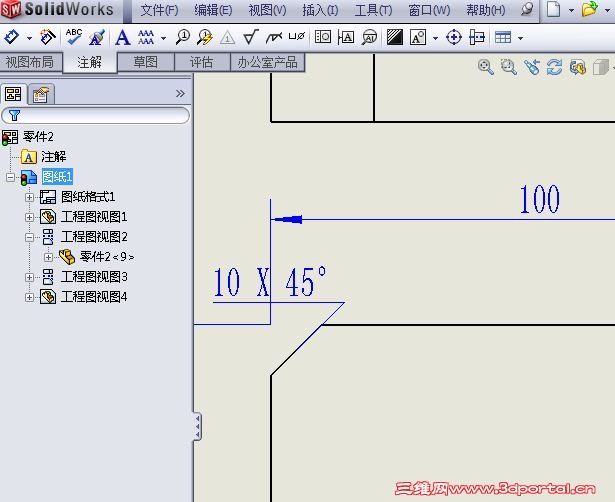This screenshot has height=502, width=615.
Task: Create a new document with the blank page icon
Action: click(553, 9)
